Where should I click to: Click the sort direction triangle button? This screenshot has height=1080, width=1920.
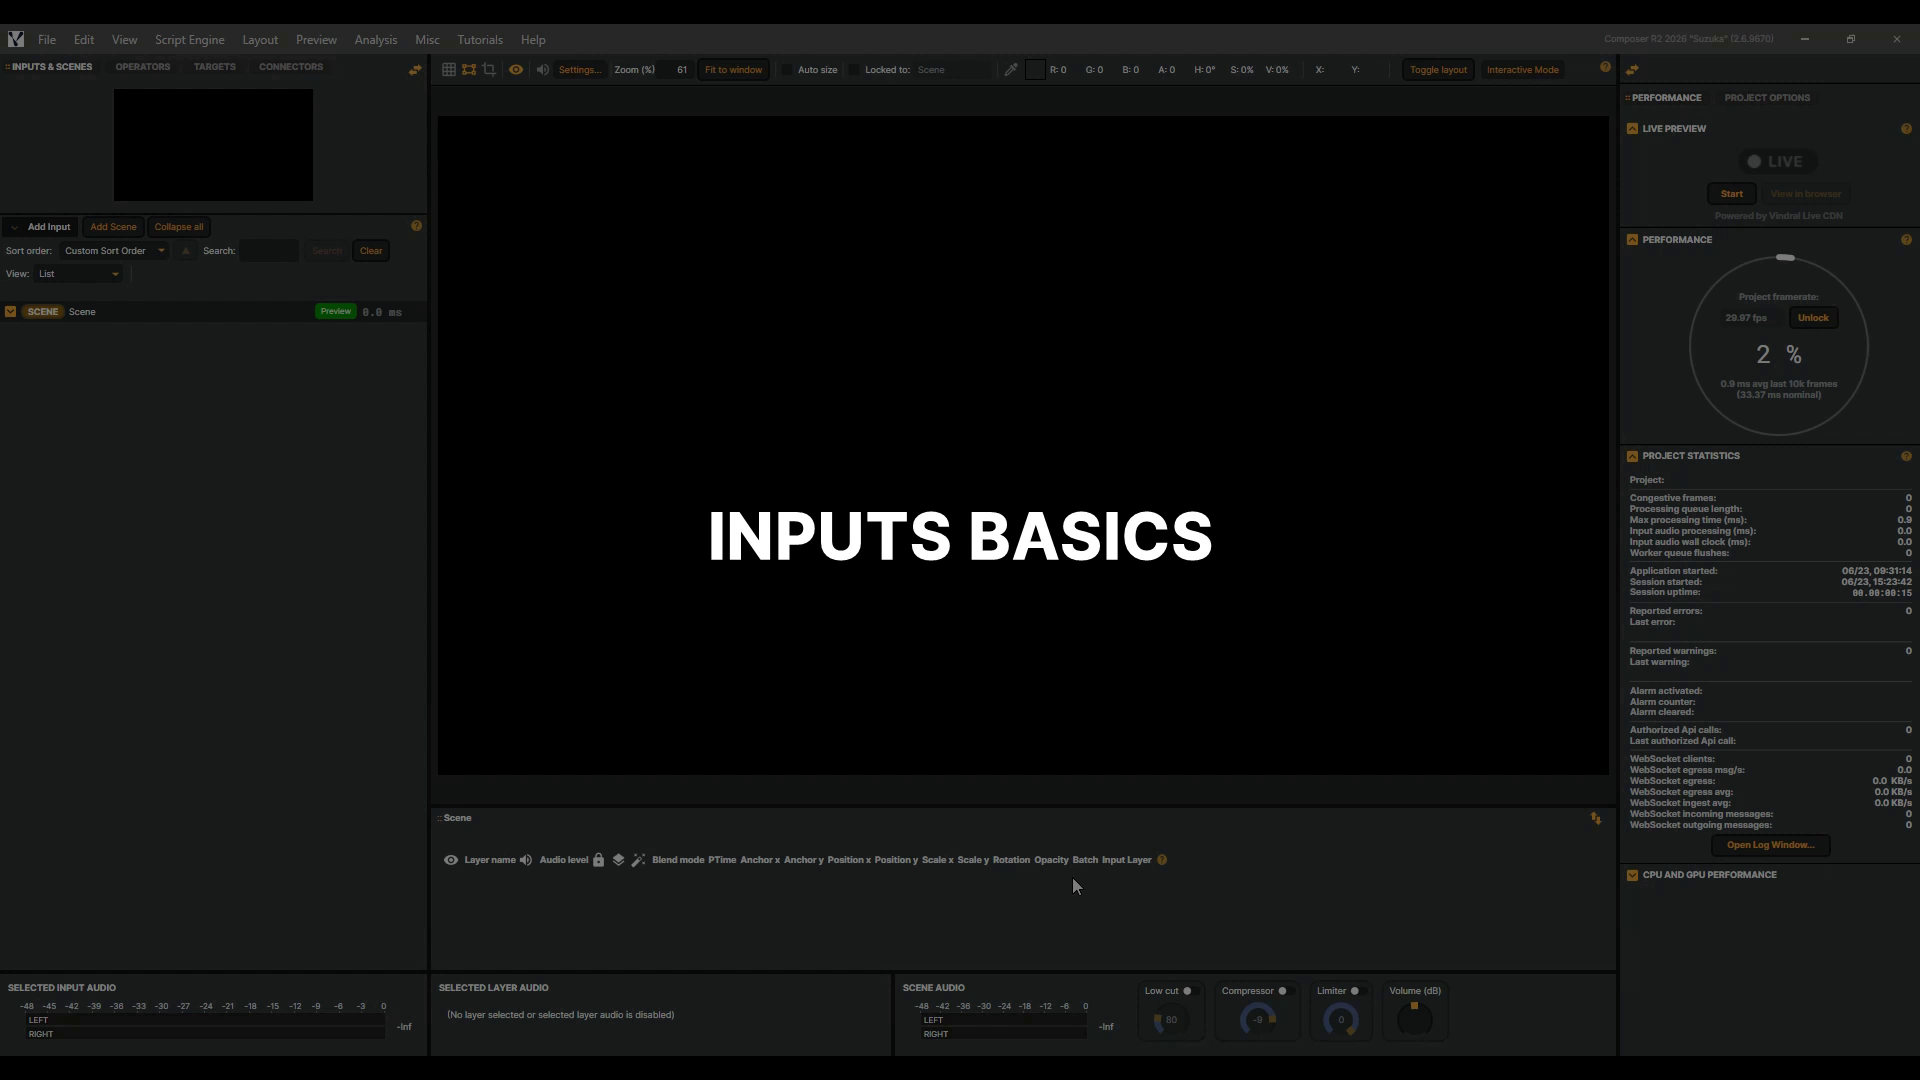(x=186, y=251)
